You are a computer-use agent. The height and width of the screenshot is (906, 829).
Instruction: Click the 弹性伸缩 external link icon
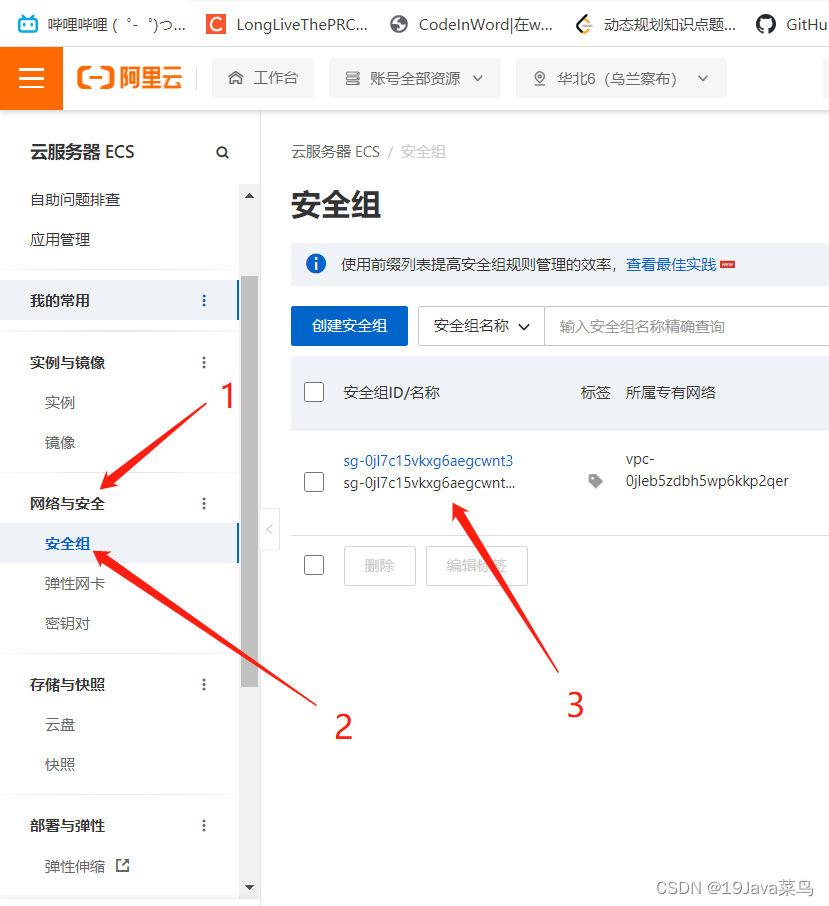(x=122, y=866)
